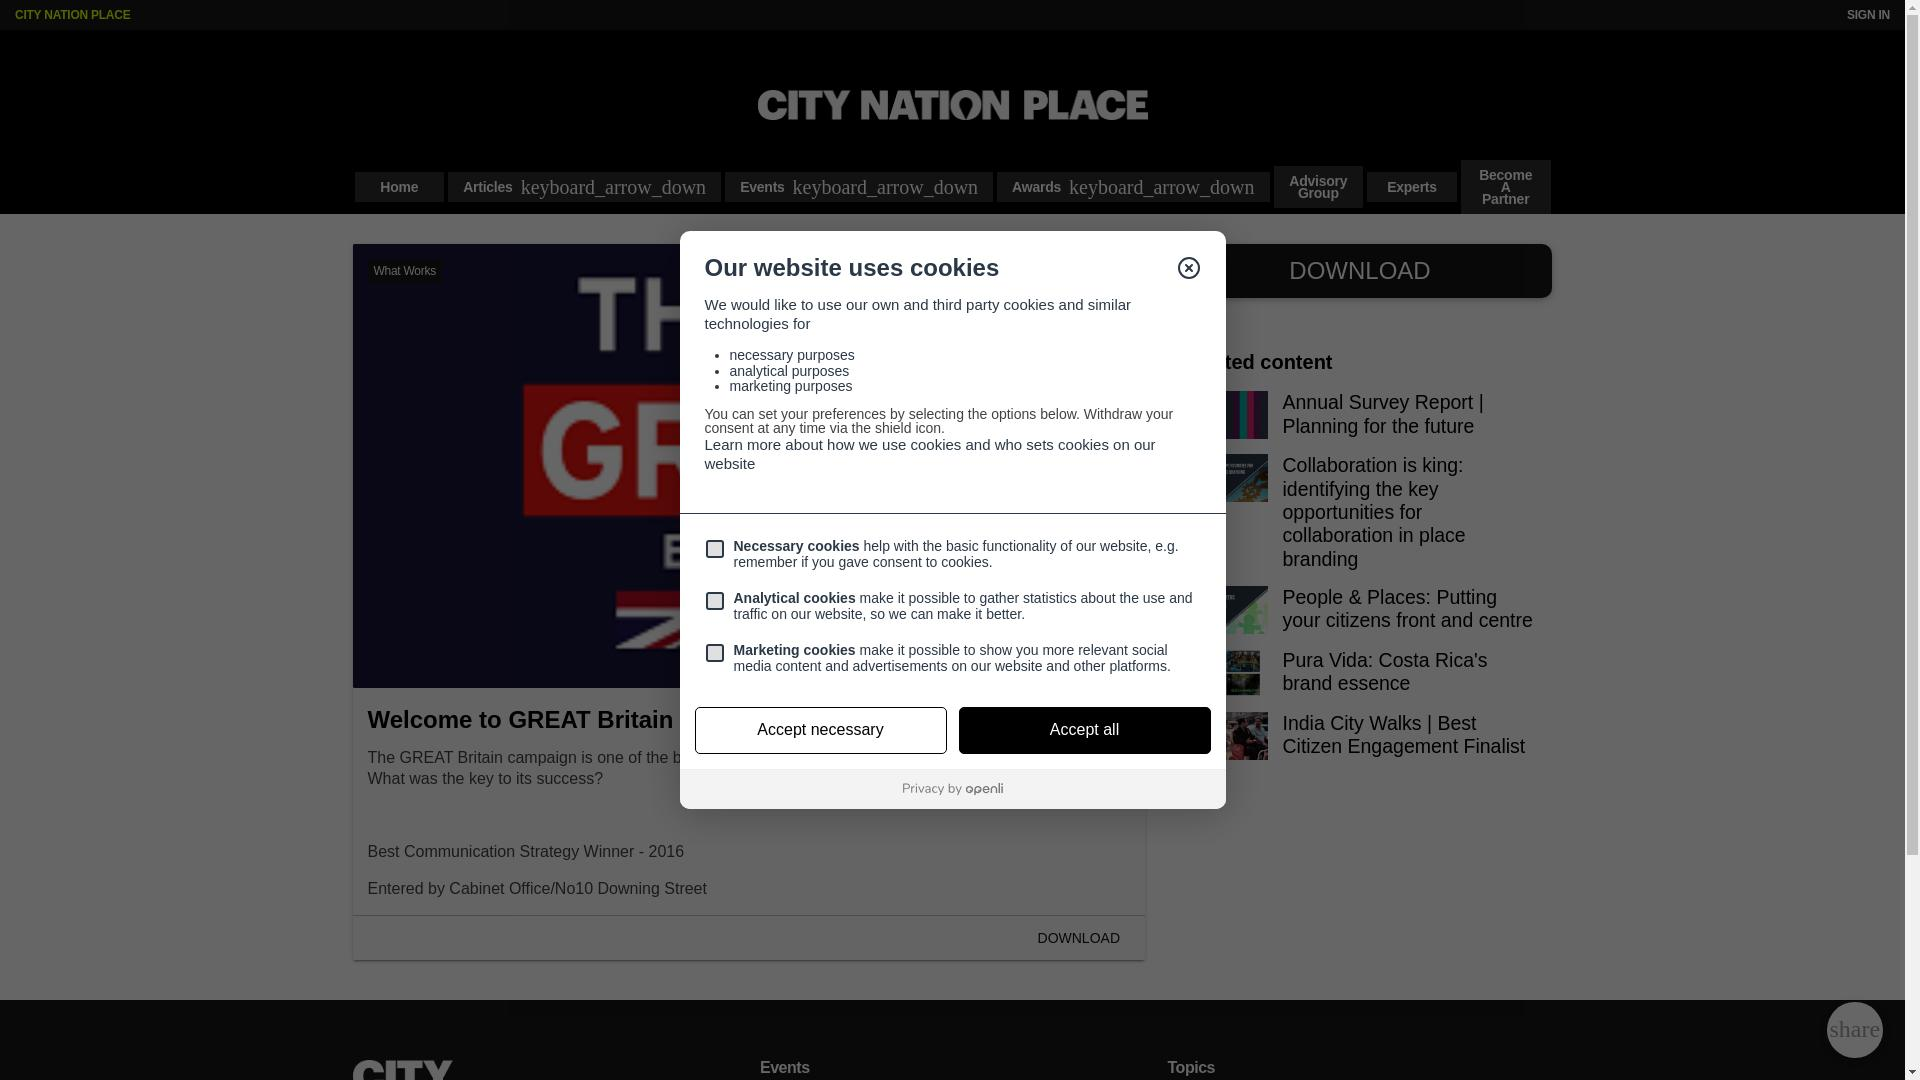
Task: Expand the Articles dropdown menu
Action: [584, 187]
